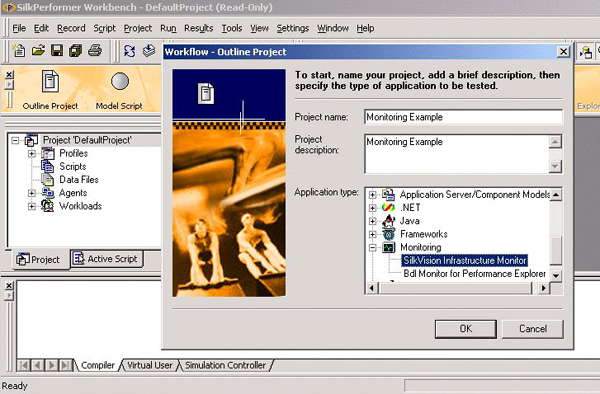Click the Open folder toolbar icon
The height and width of the screenshot is (394, 600).
[38, 50]
